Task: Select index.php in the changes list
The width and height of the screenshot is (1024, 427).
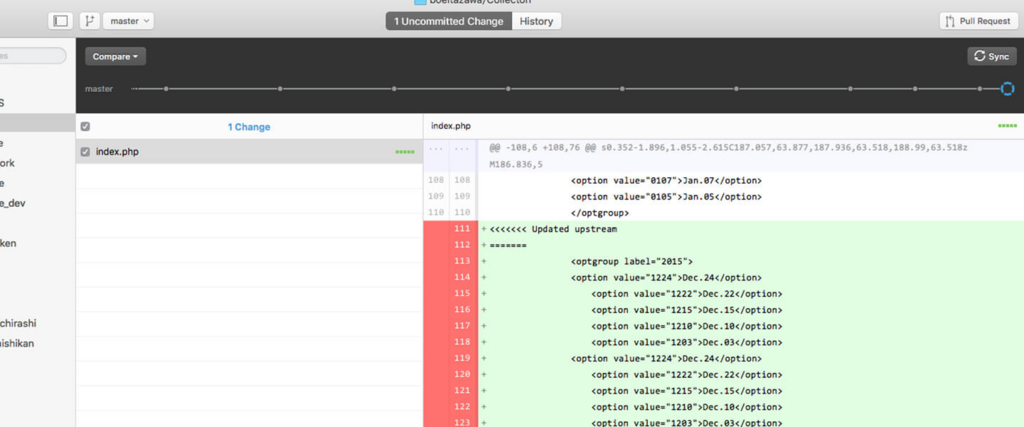Action: pos(249,152)
